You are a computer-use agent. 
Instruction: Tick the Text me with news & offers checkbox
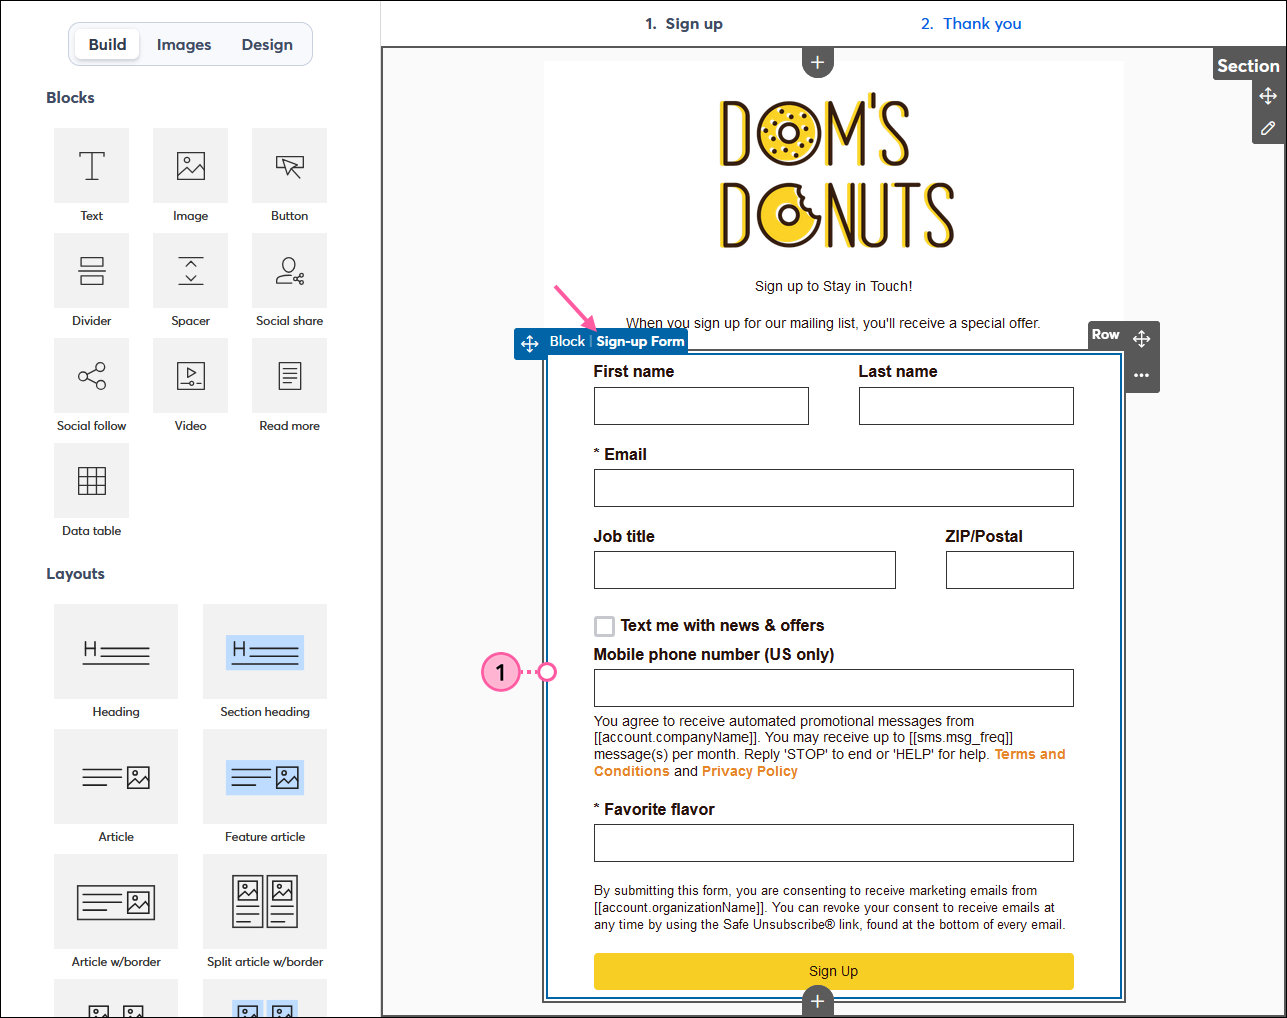(604, 626)
